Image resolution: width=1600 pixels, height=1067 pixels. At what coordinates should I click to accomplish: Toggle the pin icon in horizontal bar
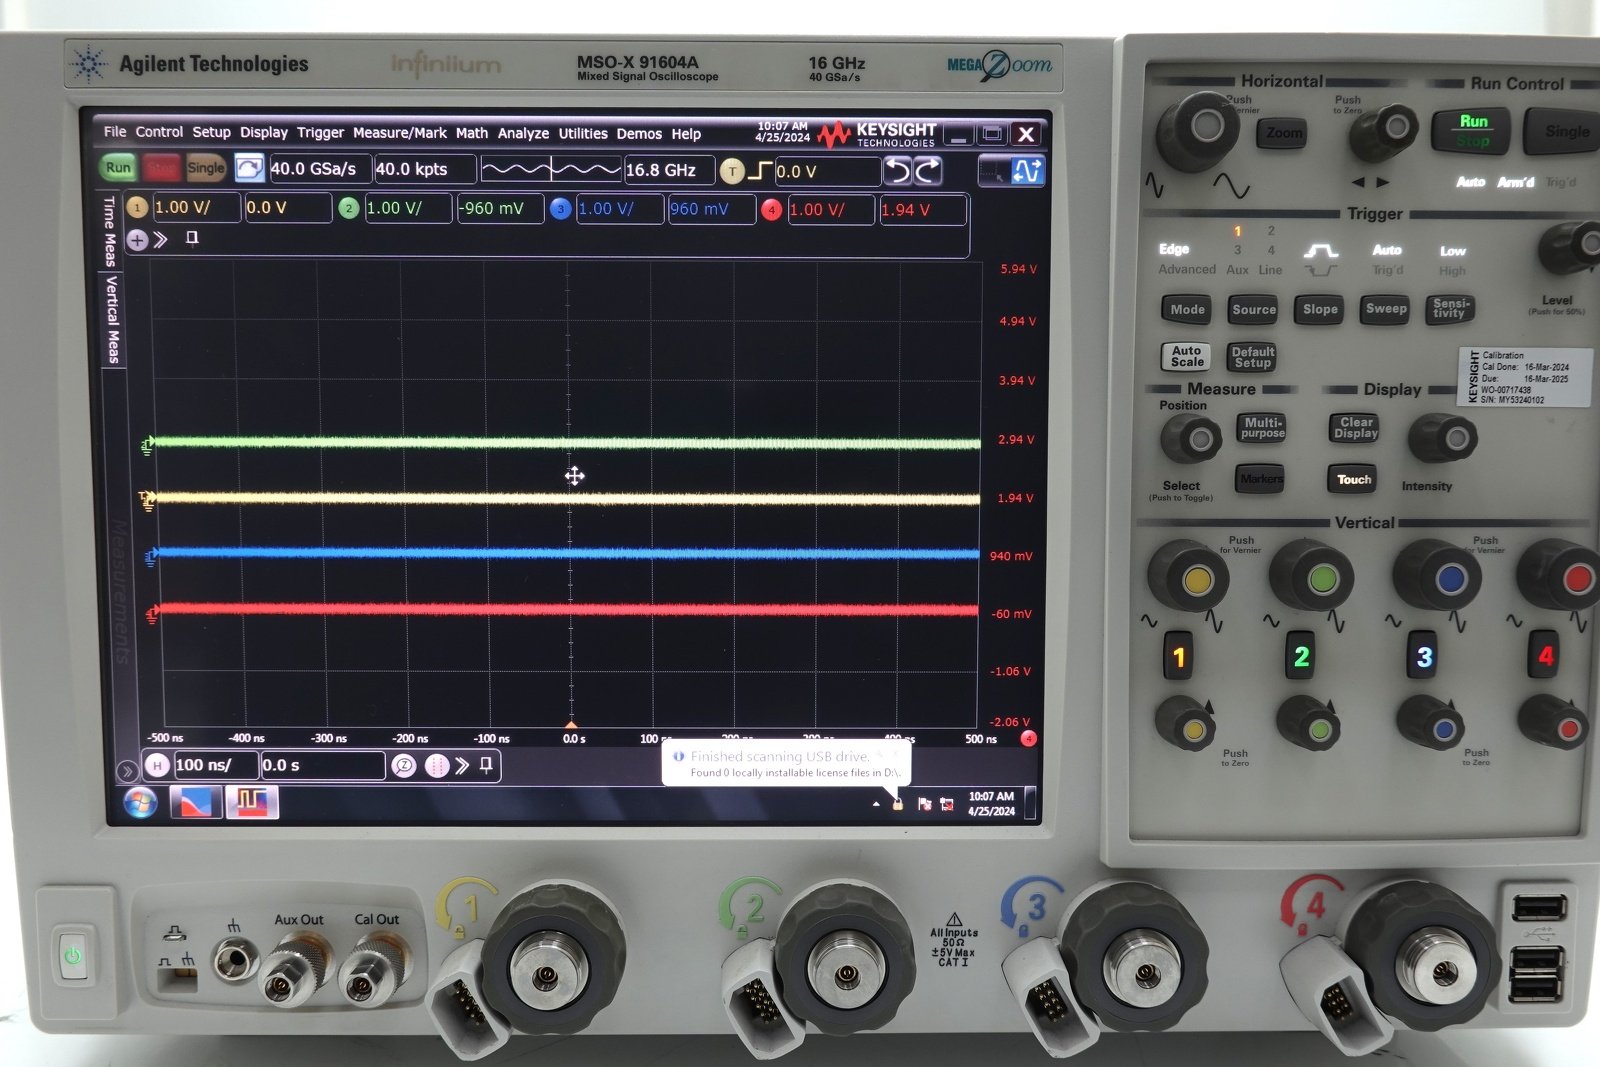pyautogui.click(x=486, y=765)
